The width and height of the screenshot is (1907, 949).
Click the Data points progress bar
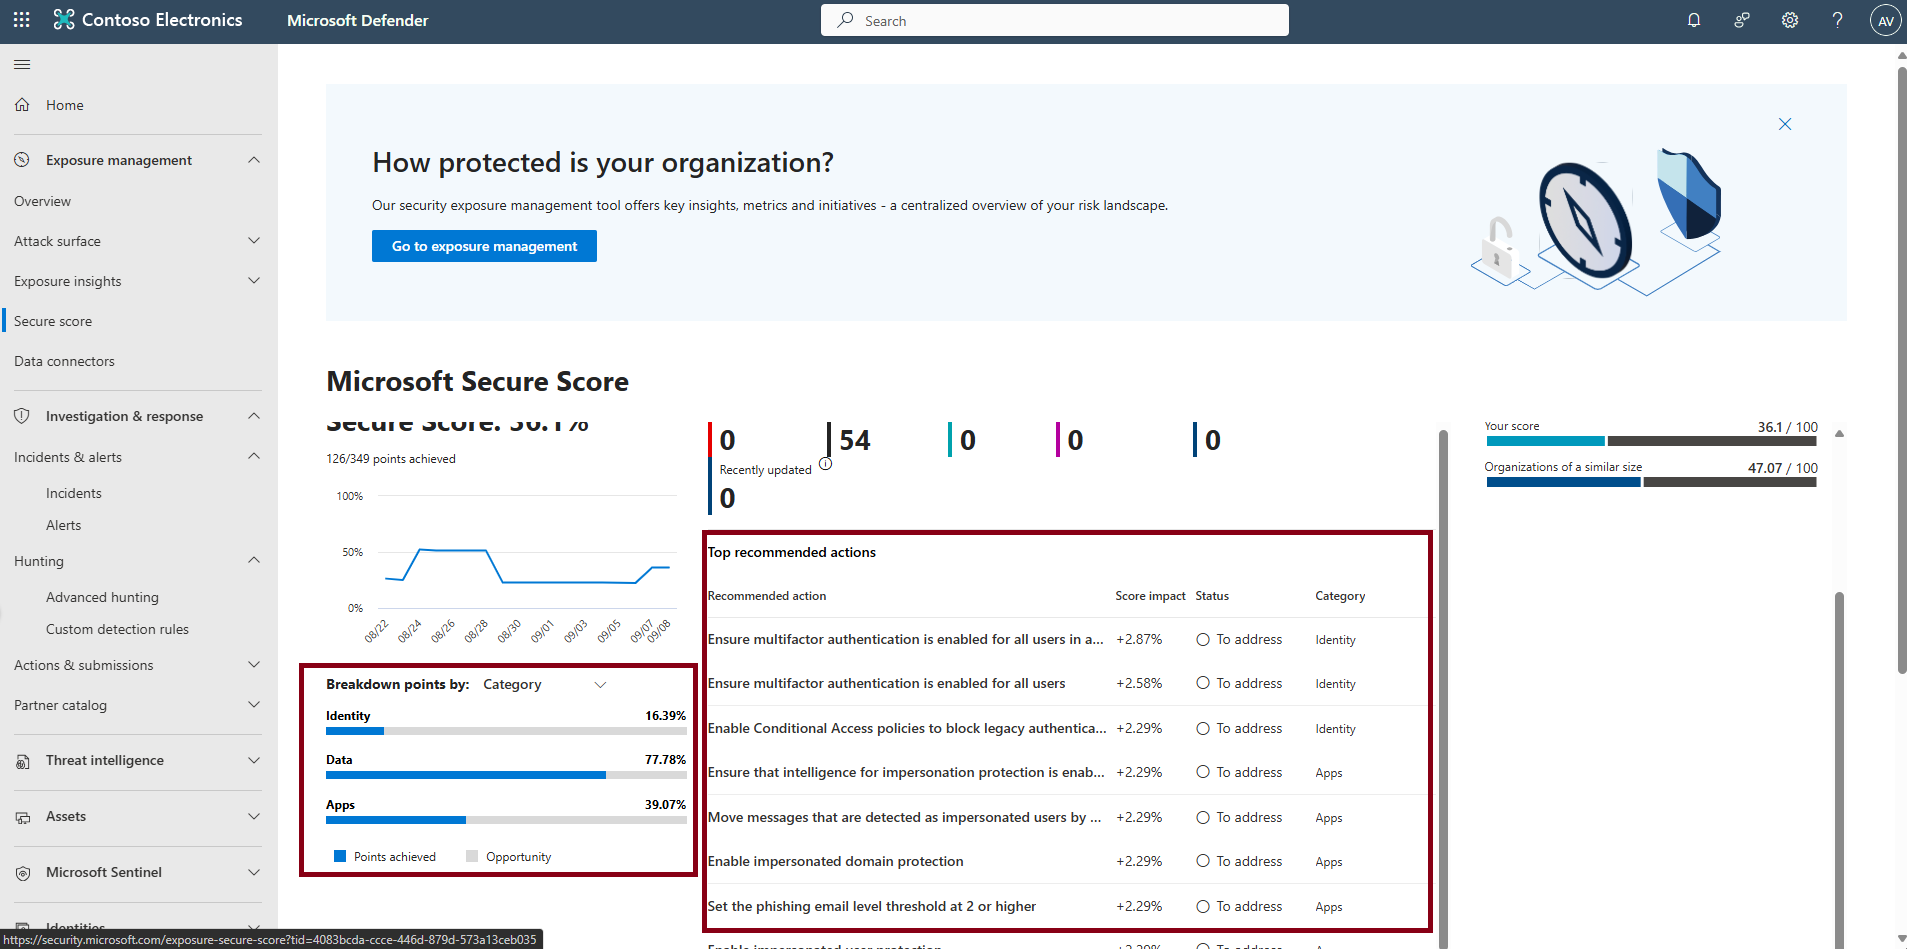506,775
